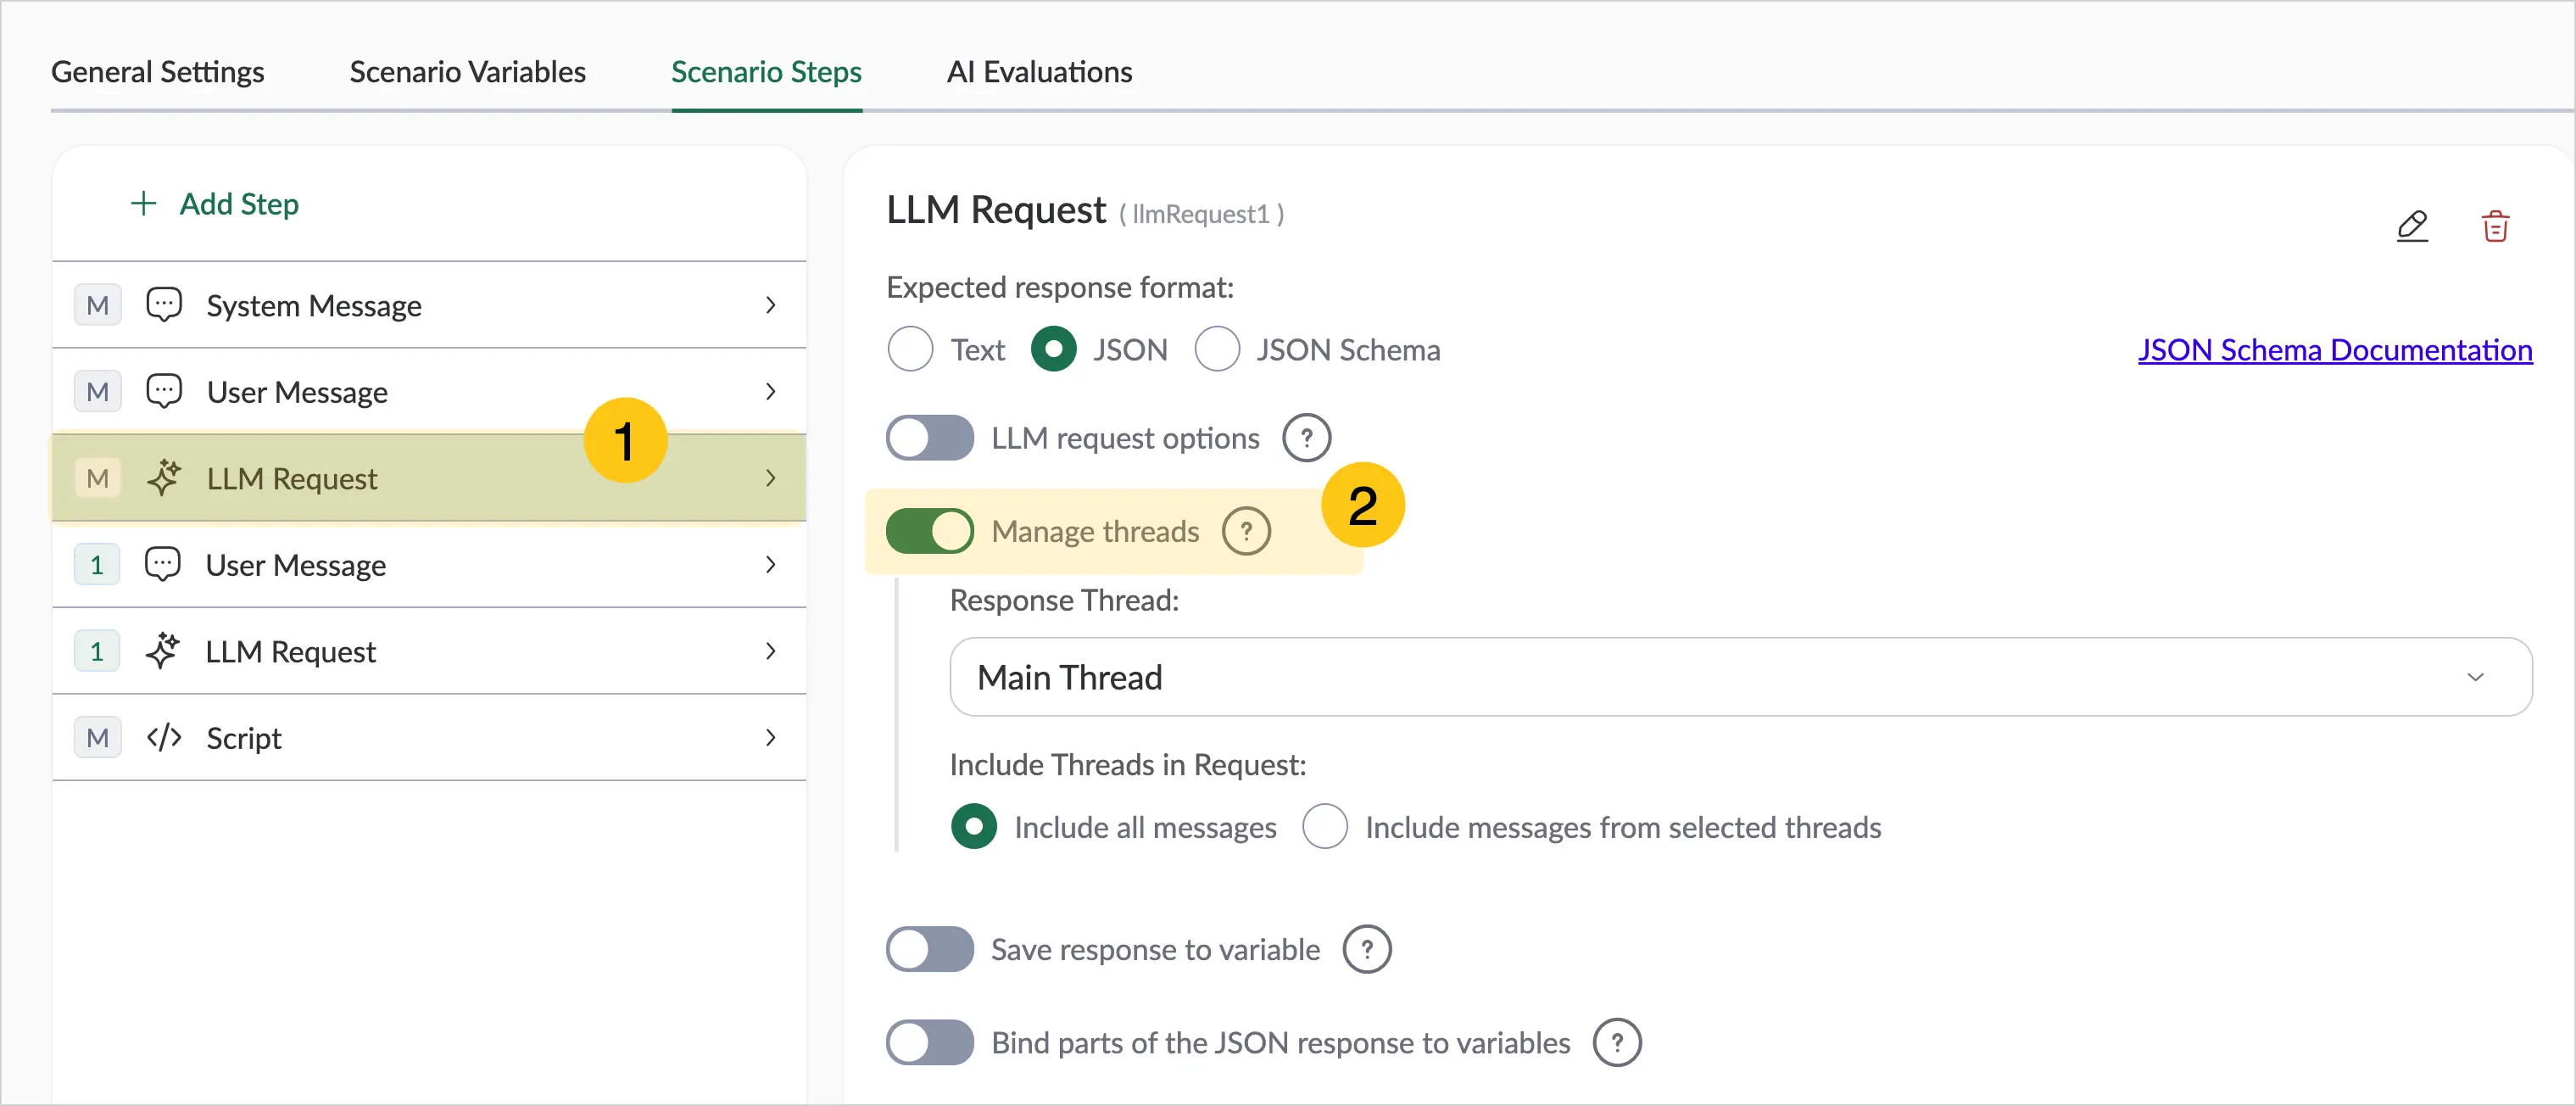Select the thread 1 User Message step
The width and height of the screenshot is (2576, 1106).
click(429, 565)
